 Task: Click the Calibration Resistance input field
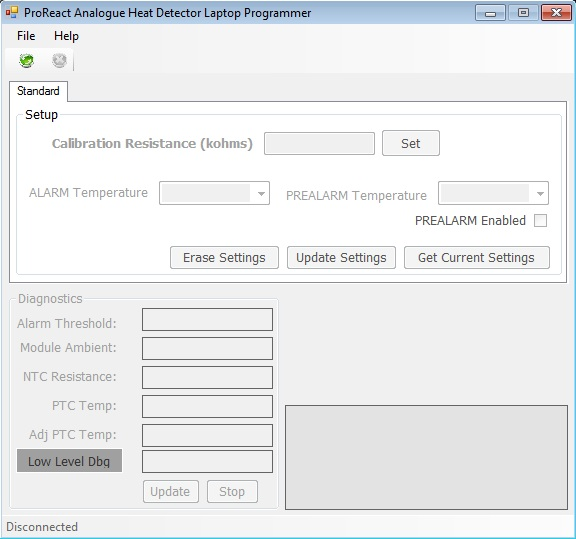(319, 143)
